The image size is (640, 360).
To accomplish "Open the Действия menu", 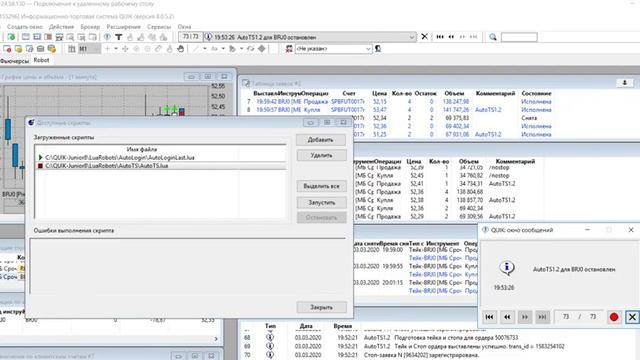I will pyautogui.click(x=61, y=27).
